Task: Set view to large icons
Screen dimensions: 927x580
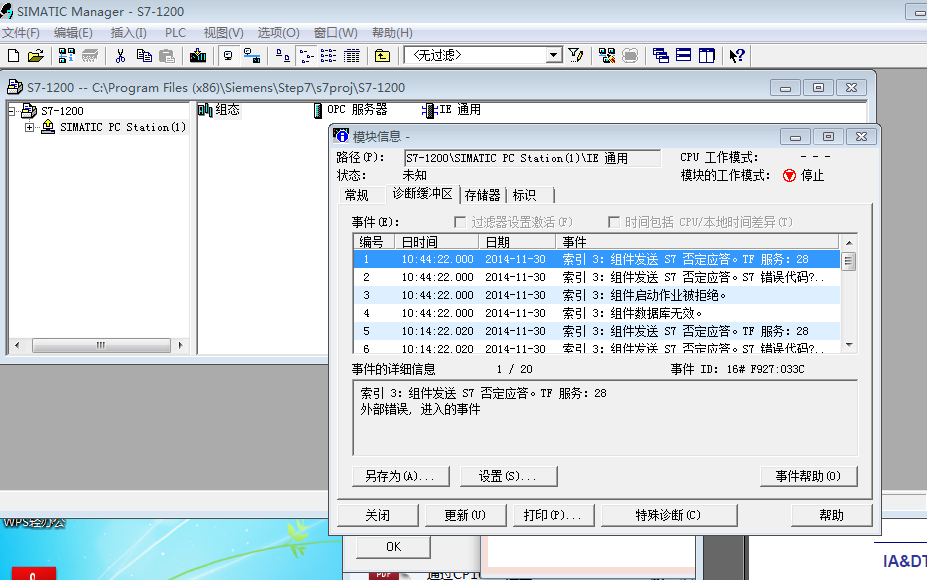Action: (x=283, y=56)
